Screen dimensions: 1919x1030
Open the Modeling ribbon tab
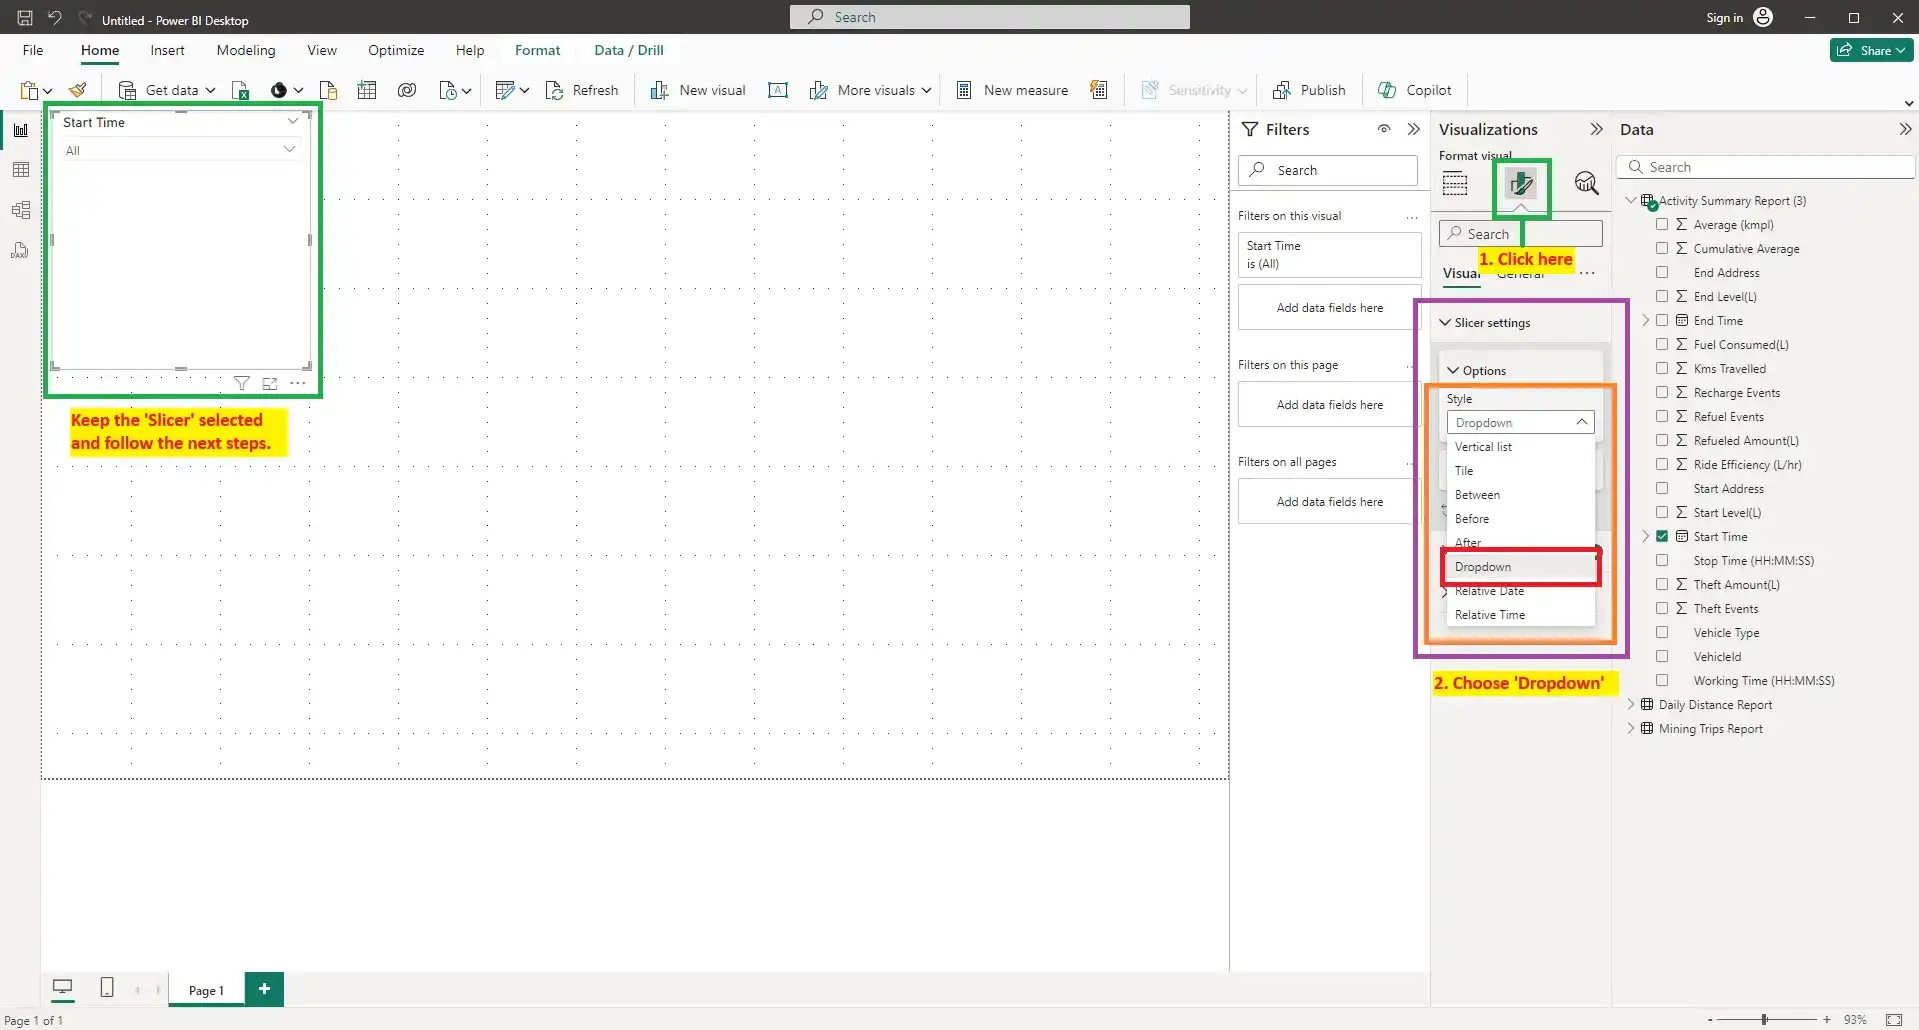(x=245, y=50)
